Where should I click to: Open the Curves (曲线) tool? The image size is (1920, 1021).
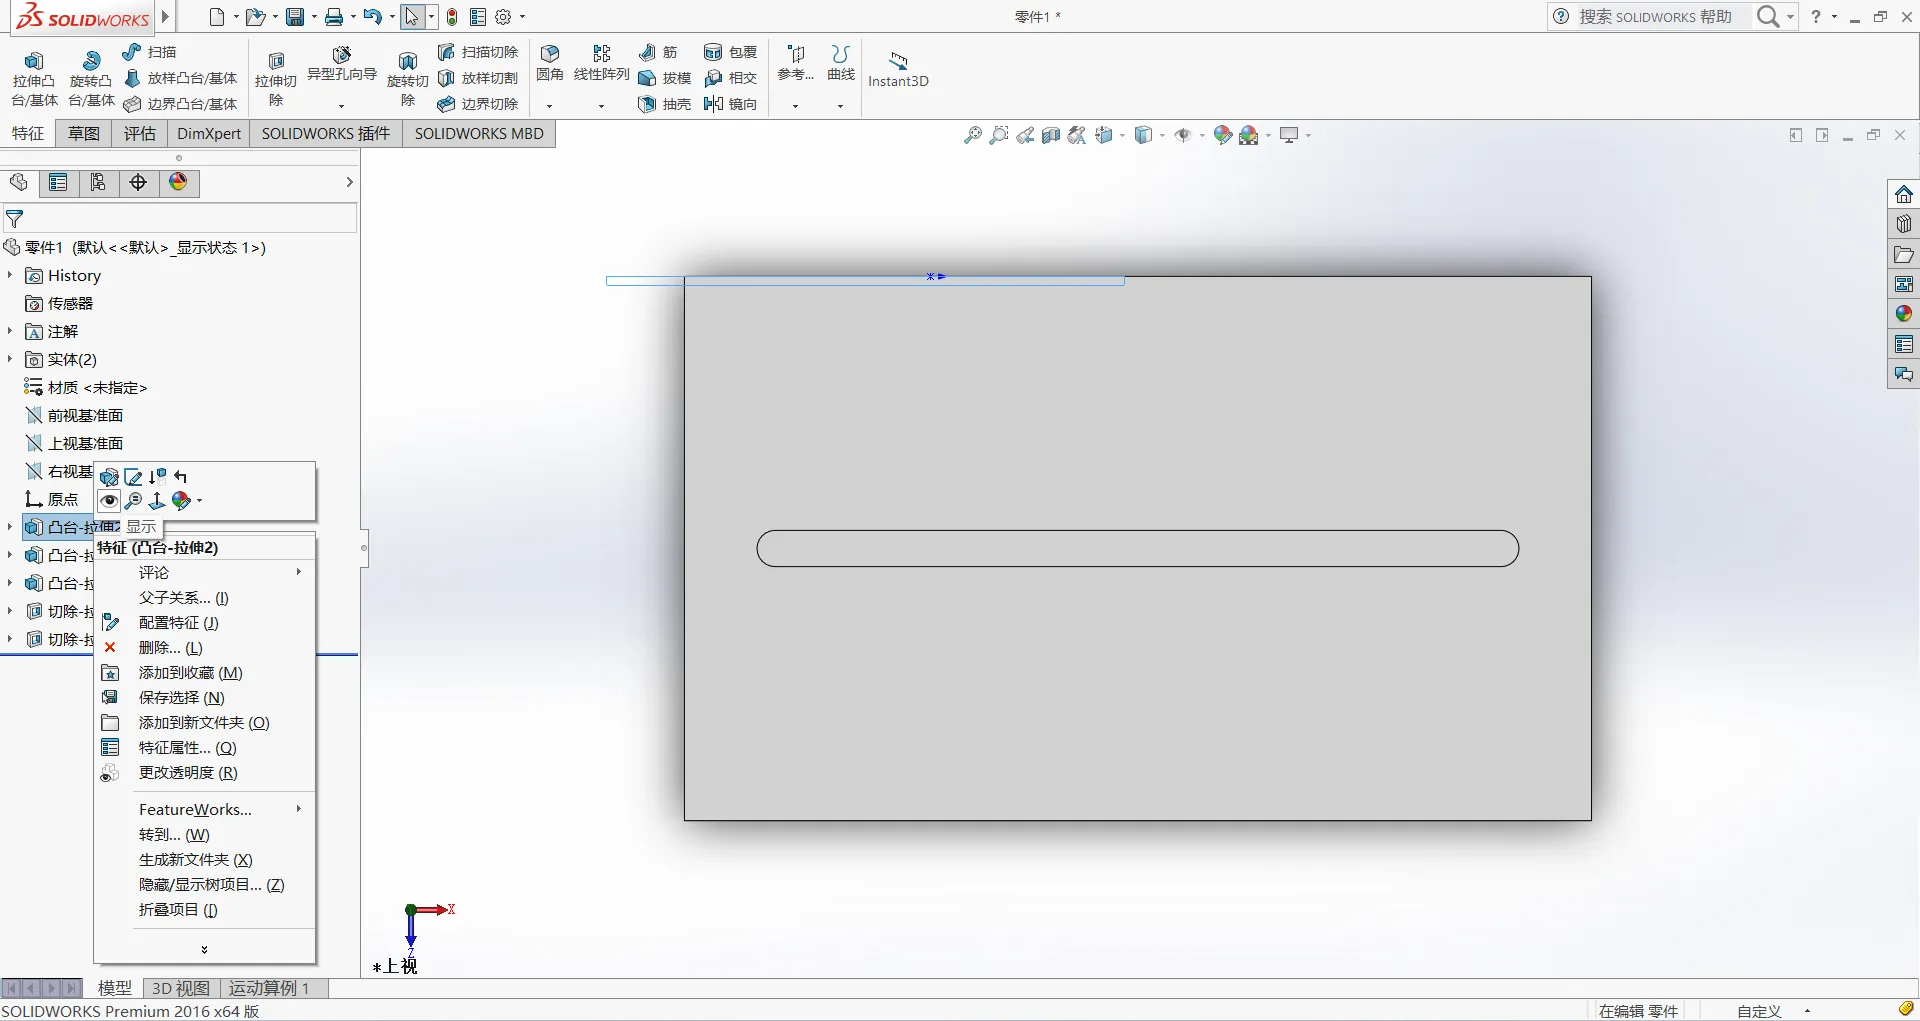(x=841, y=63)
